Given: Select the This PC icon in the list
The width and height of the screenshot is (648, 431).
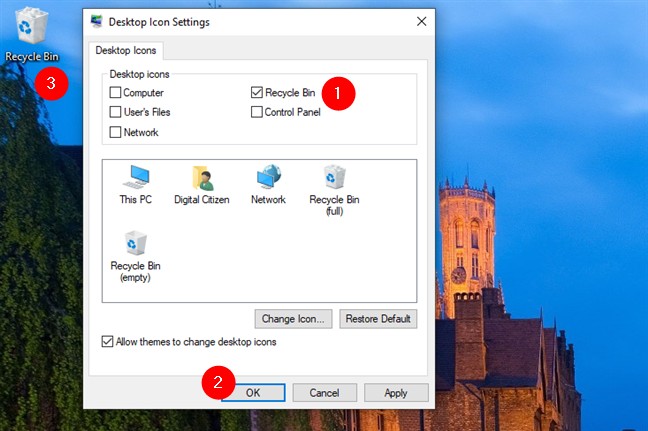Looking at the screenshot, I should 134,181.
